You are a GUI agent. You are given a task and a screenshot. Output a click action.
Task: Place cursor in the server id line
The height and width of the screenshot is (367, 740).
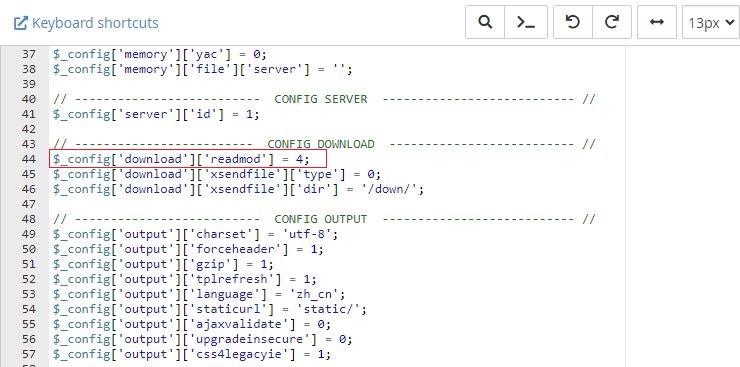pyautogui.click(x=156, y=114)
